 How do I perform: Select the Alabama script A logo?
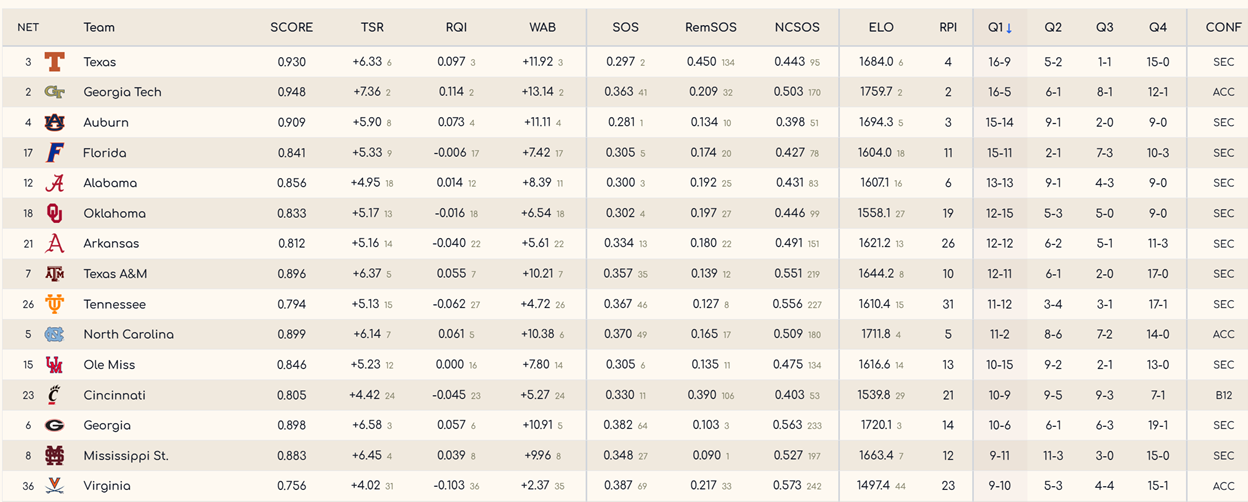click(54, 183)
